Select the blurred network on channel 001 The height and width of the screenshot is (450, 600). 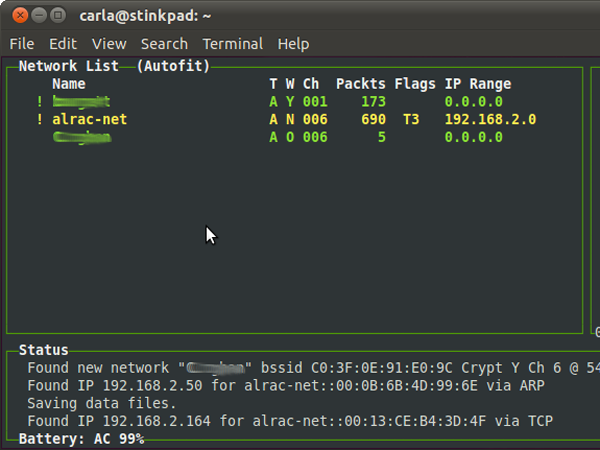(x=270, y=102)
